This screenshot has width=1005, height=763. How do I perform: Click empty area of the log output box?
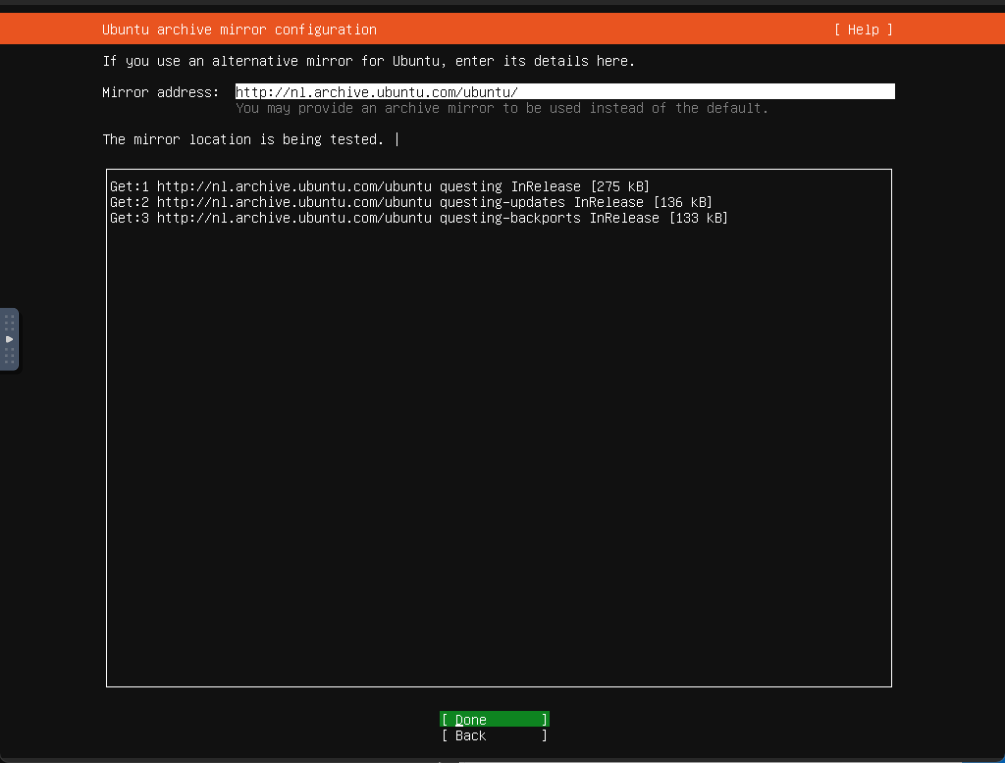click(x=498, y=450)
